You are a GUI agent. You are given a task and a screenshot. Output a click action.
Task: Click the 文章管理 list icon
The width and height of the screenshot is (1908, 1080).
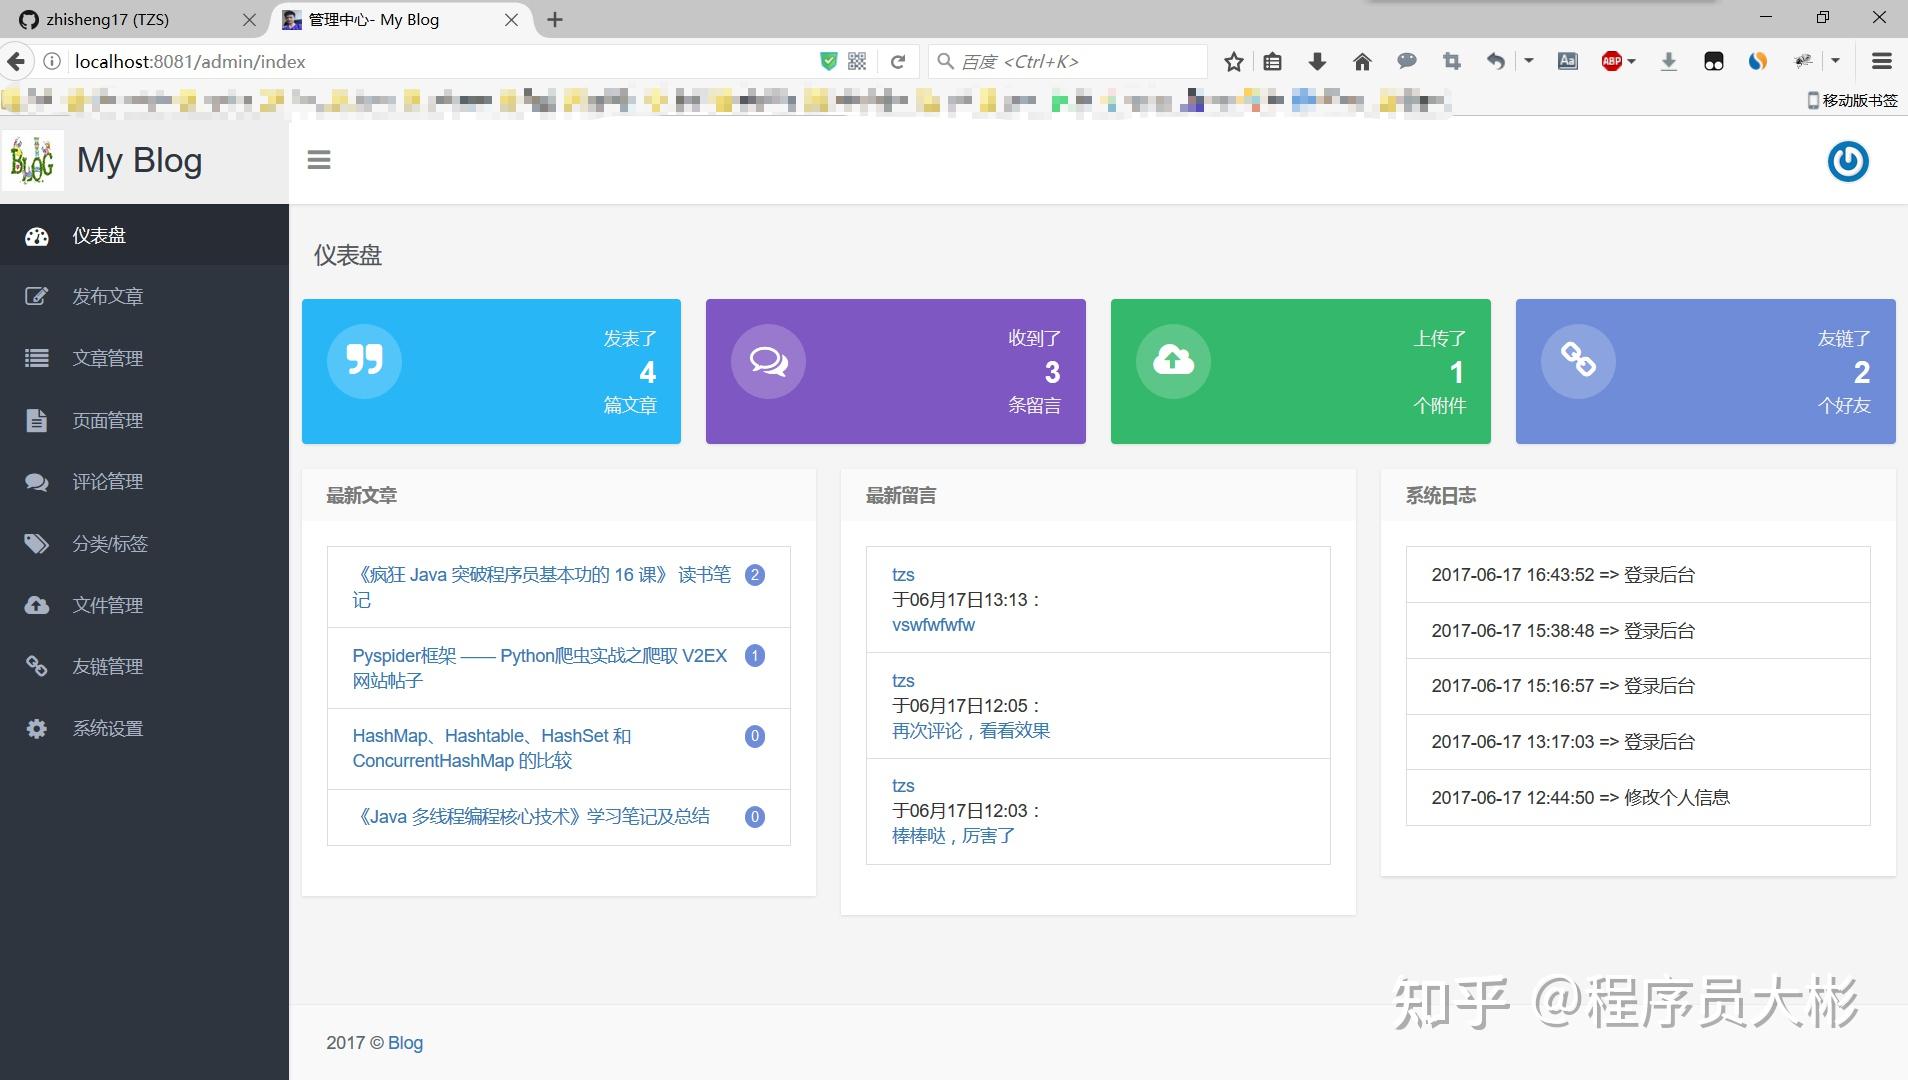[x=36, y=358]
